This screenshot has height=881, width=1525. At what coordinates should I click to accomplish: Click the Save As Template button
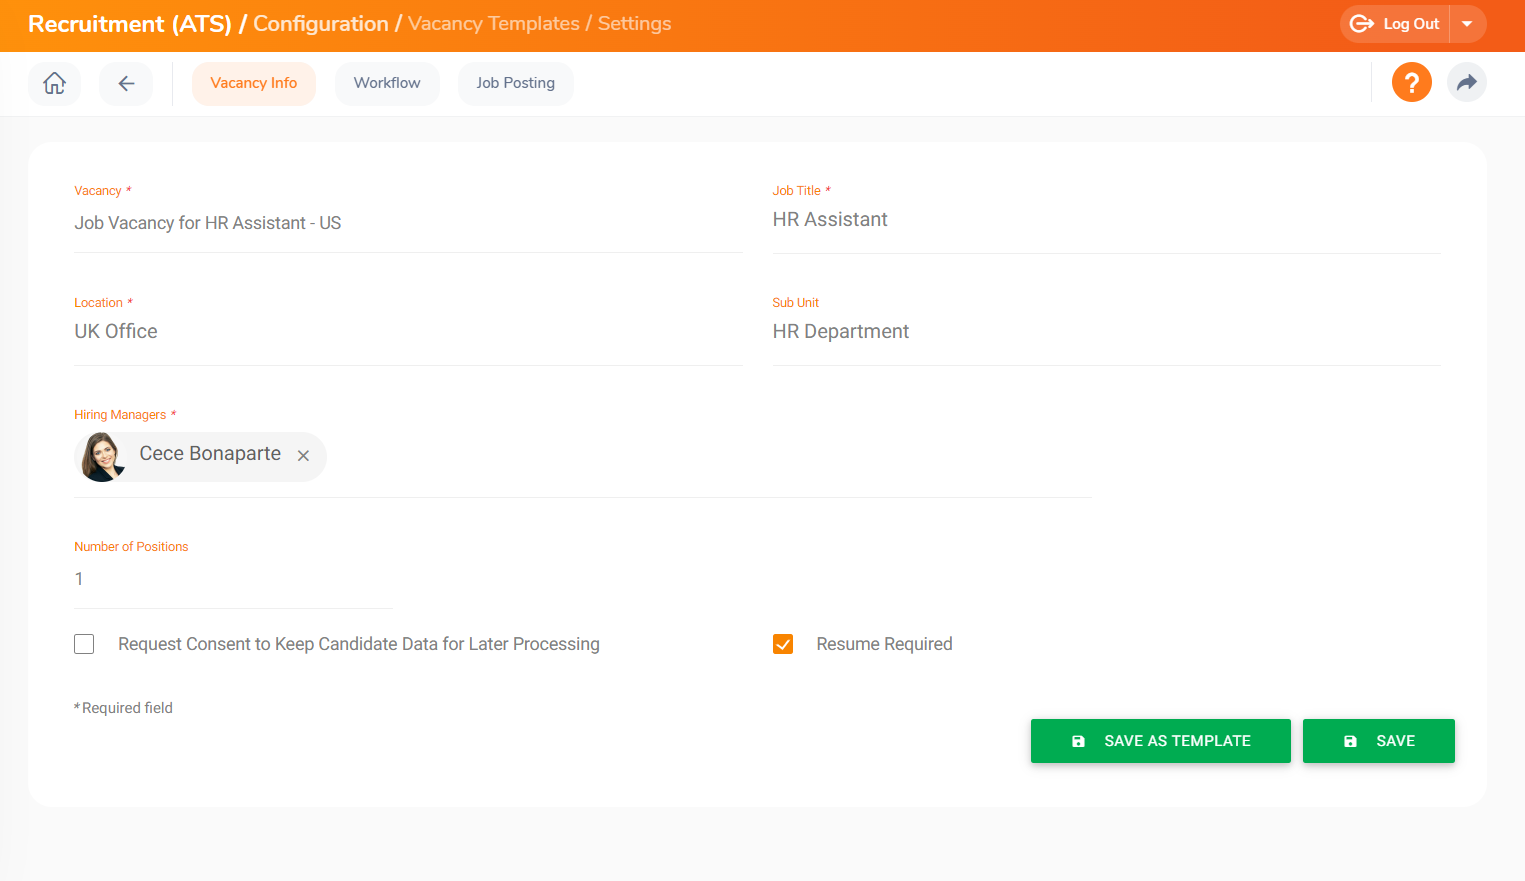1160,741
